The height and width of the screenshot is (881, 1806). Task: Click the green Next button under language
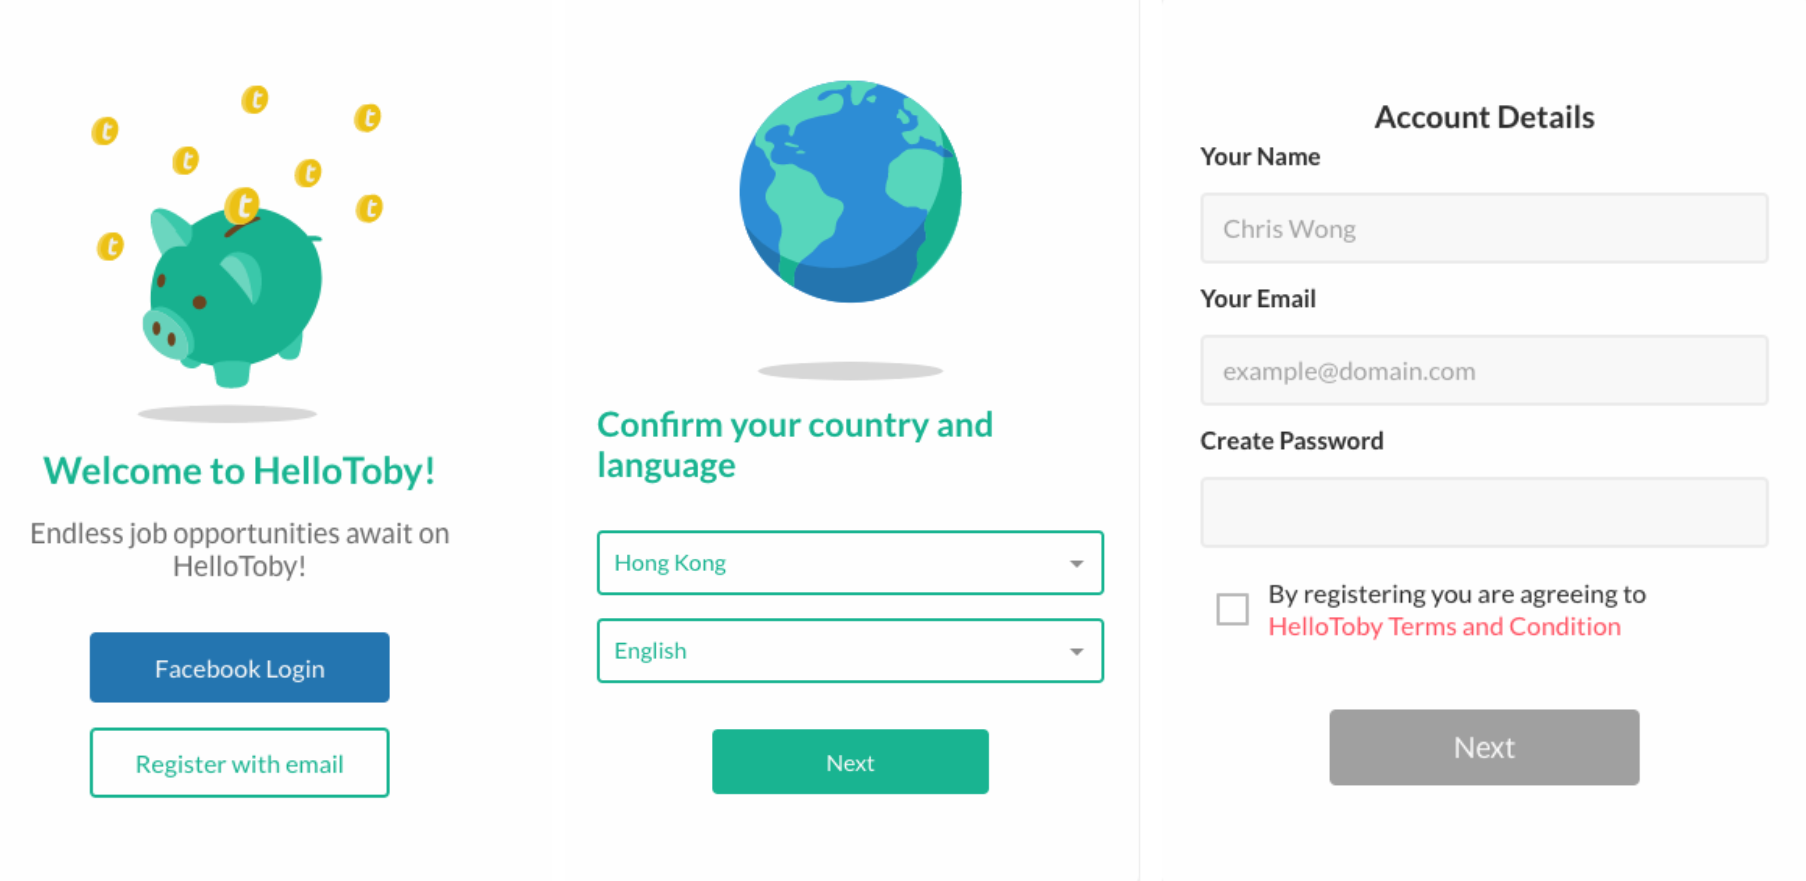coord(850,762)
